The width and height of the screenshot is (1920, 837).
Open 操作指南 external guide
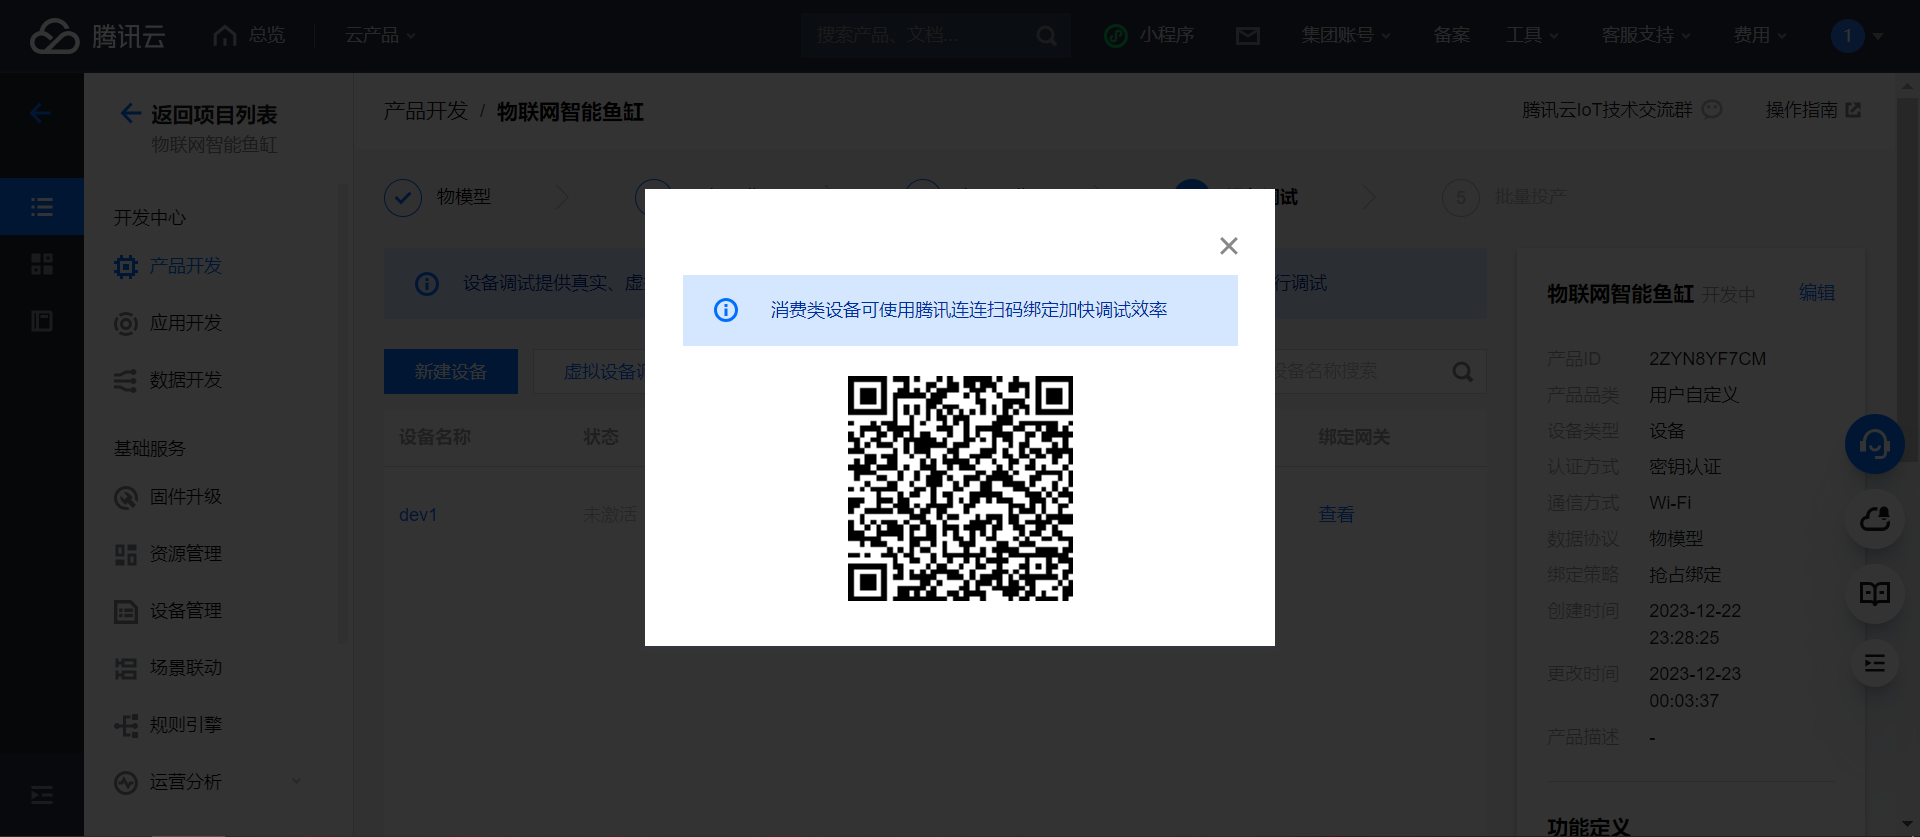click(x=1812, y=110)
